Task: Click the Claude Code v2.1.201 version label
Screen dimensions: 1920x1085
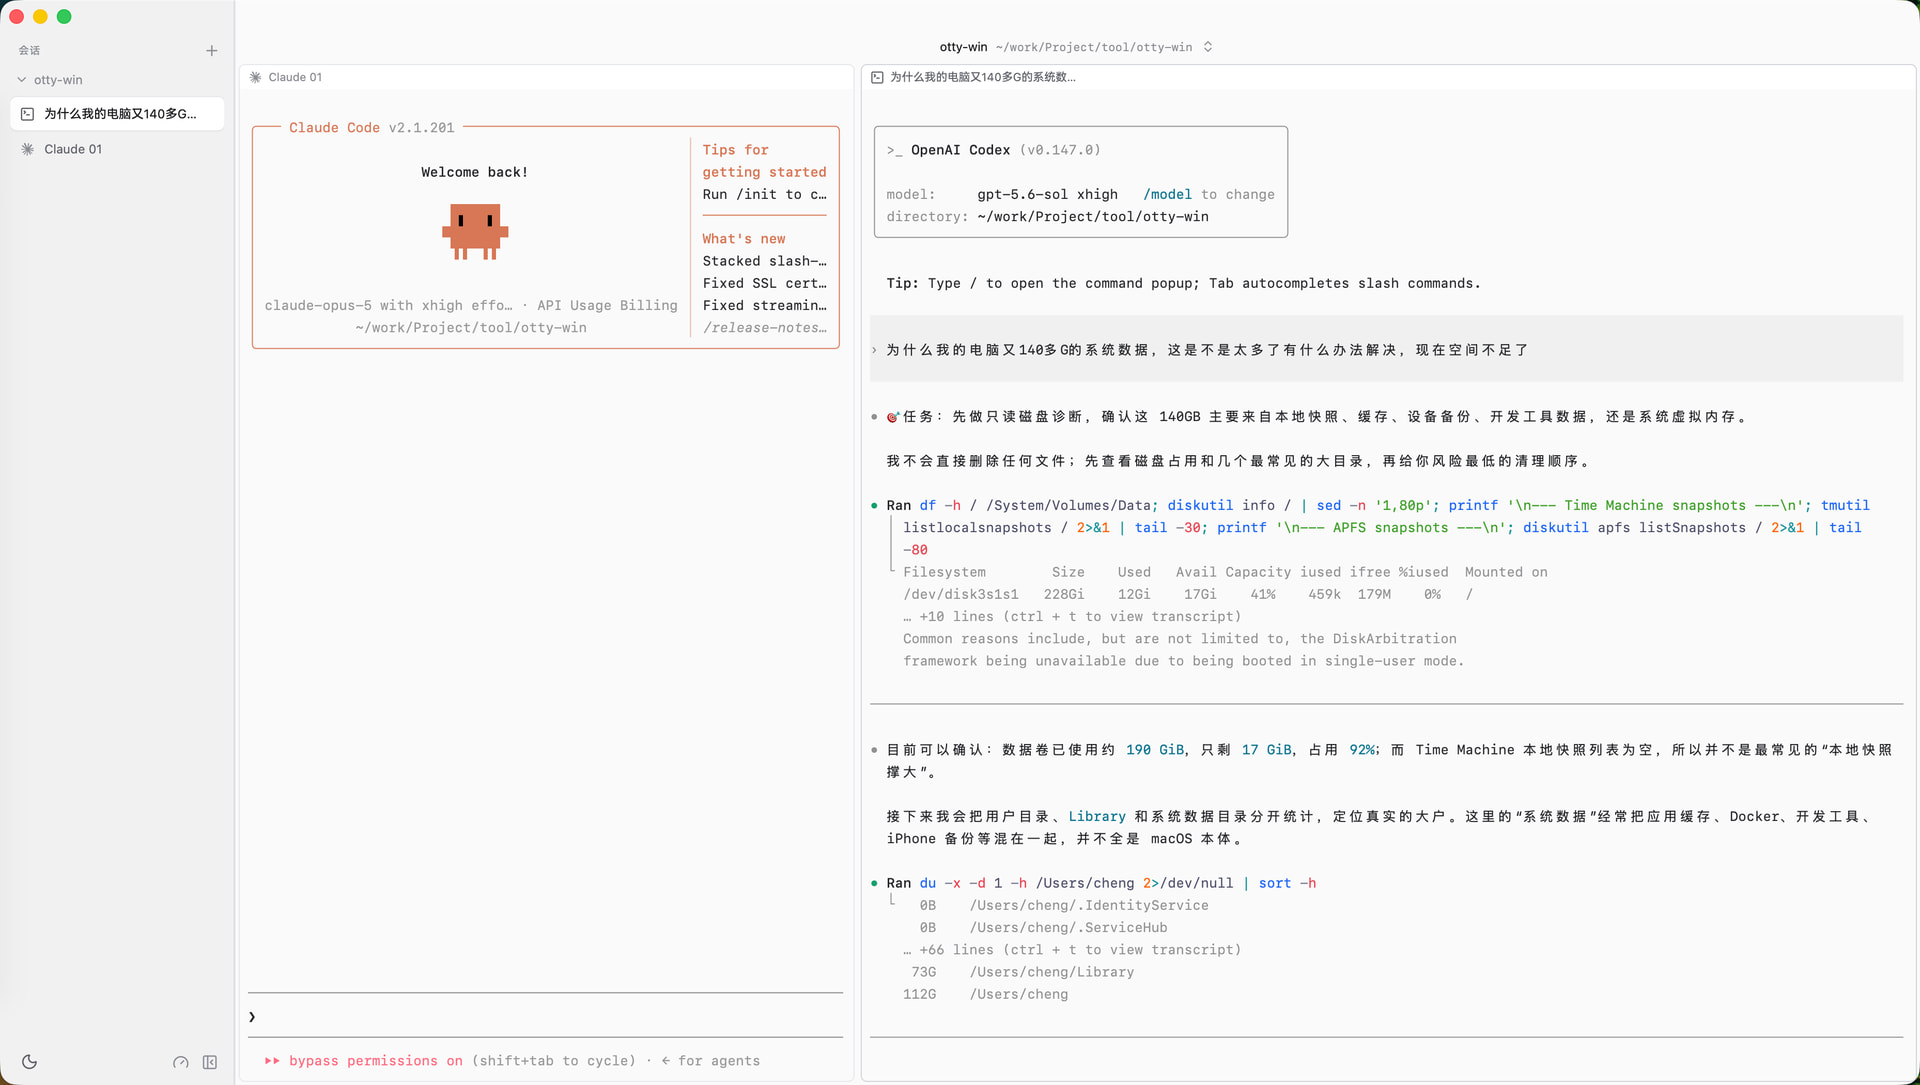Action: pos(372,128)
